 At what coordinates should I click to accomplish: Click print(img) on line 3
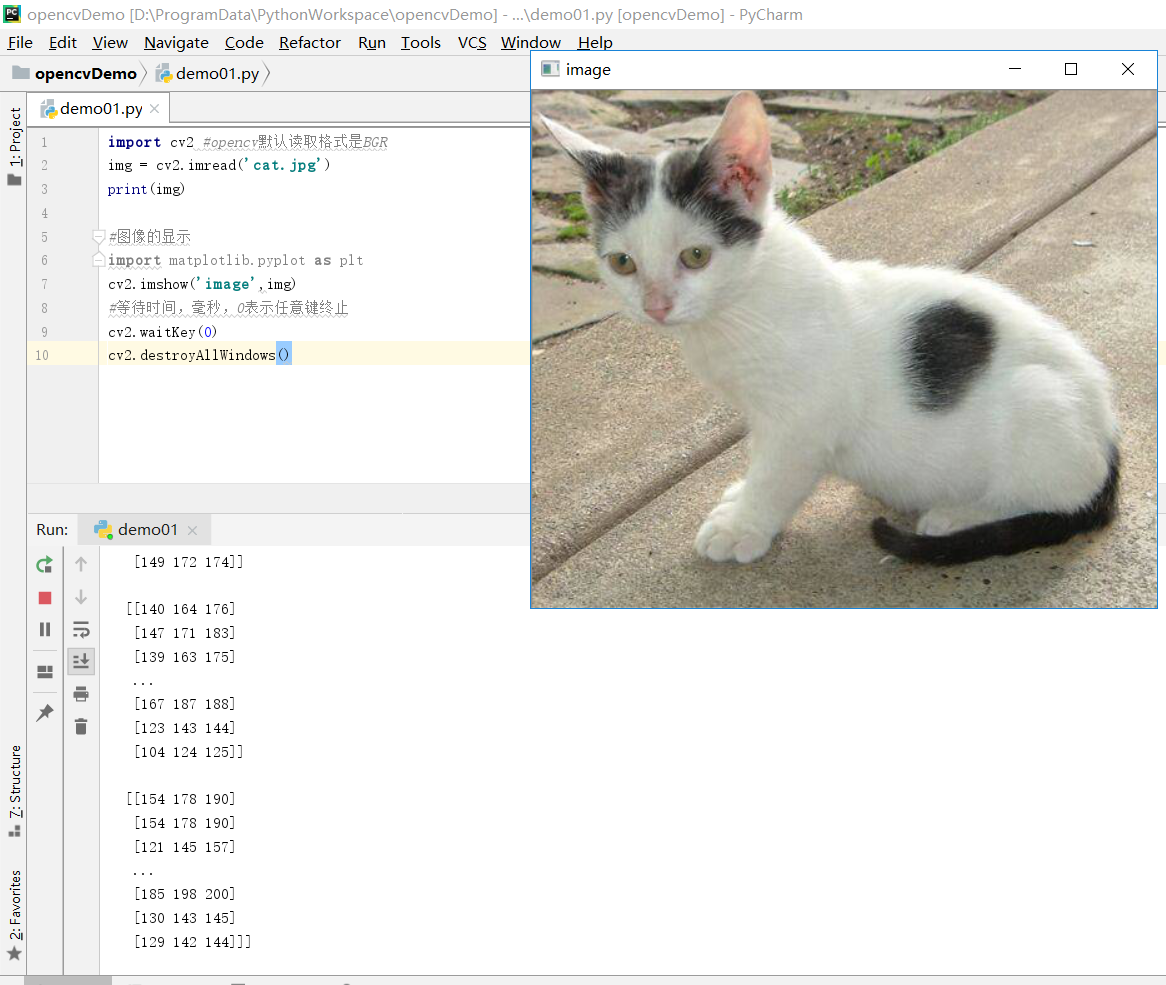tap(146, 189)
